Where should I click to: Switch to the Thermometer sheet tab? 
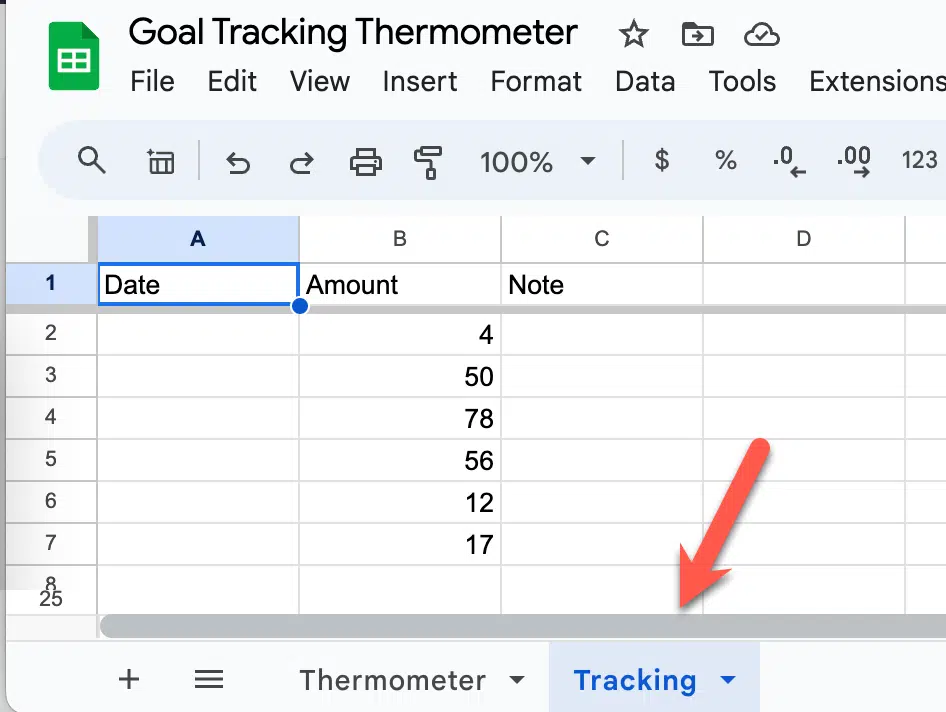pos(393,680)
